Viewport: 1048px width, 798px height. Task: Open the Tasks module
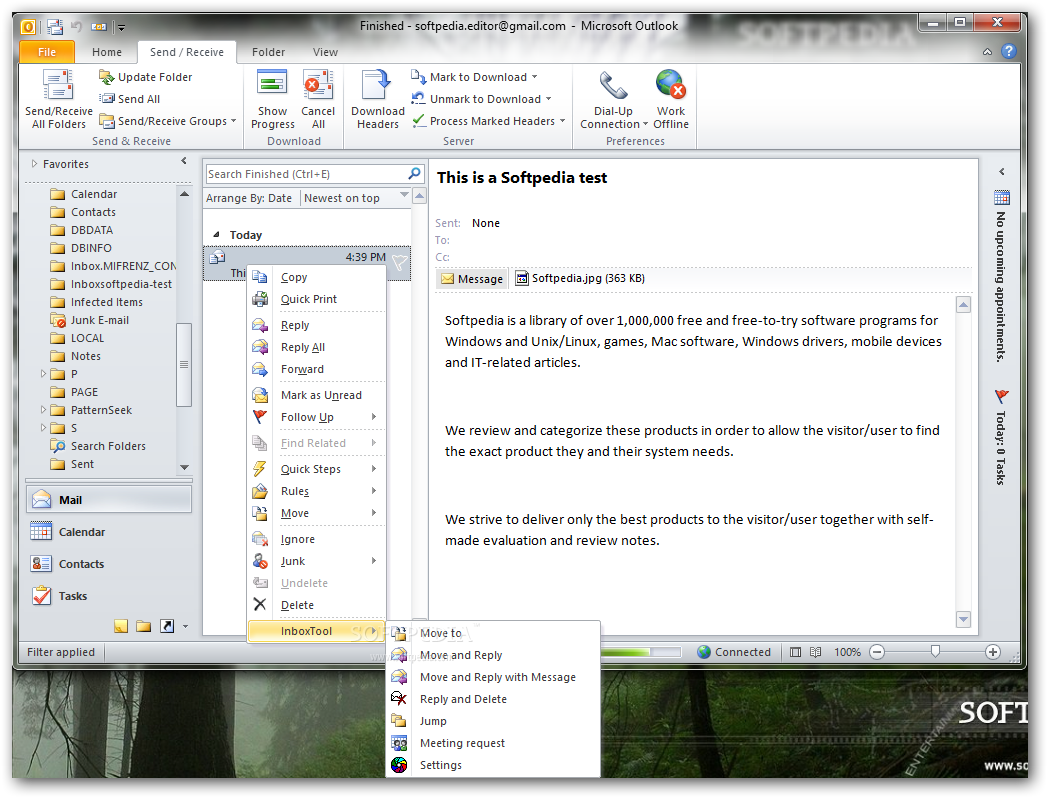[x=109, y=596]
